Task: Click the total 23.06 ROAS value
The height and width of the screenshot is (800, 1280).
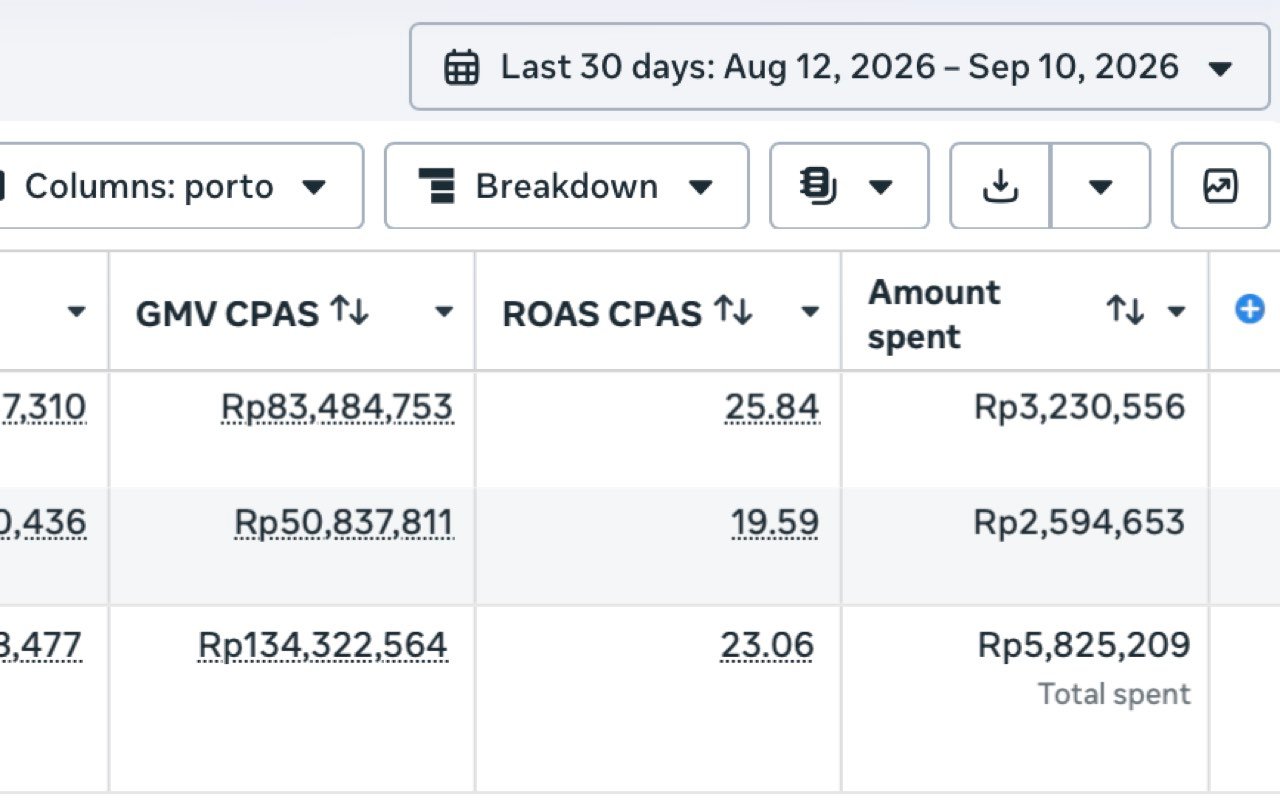Action: 767,645
